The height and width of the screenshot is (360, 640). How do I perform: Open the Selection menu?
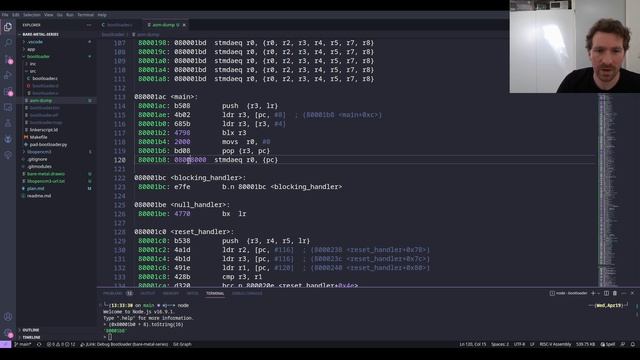coord(32,15)
